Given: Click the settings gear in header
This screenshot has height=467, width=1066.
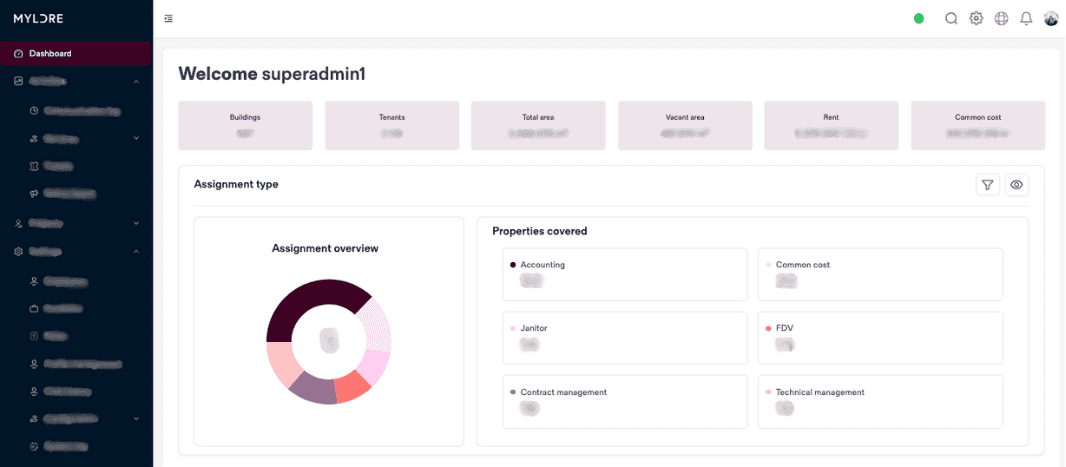Looking at the screenshot, I should coord(977,18).
